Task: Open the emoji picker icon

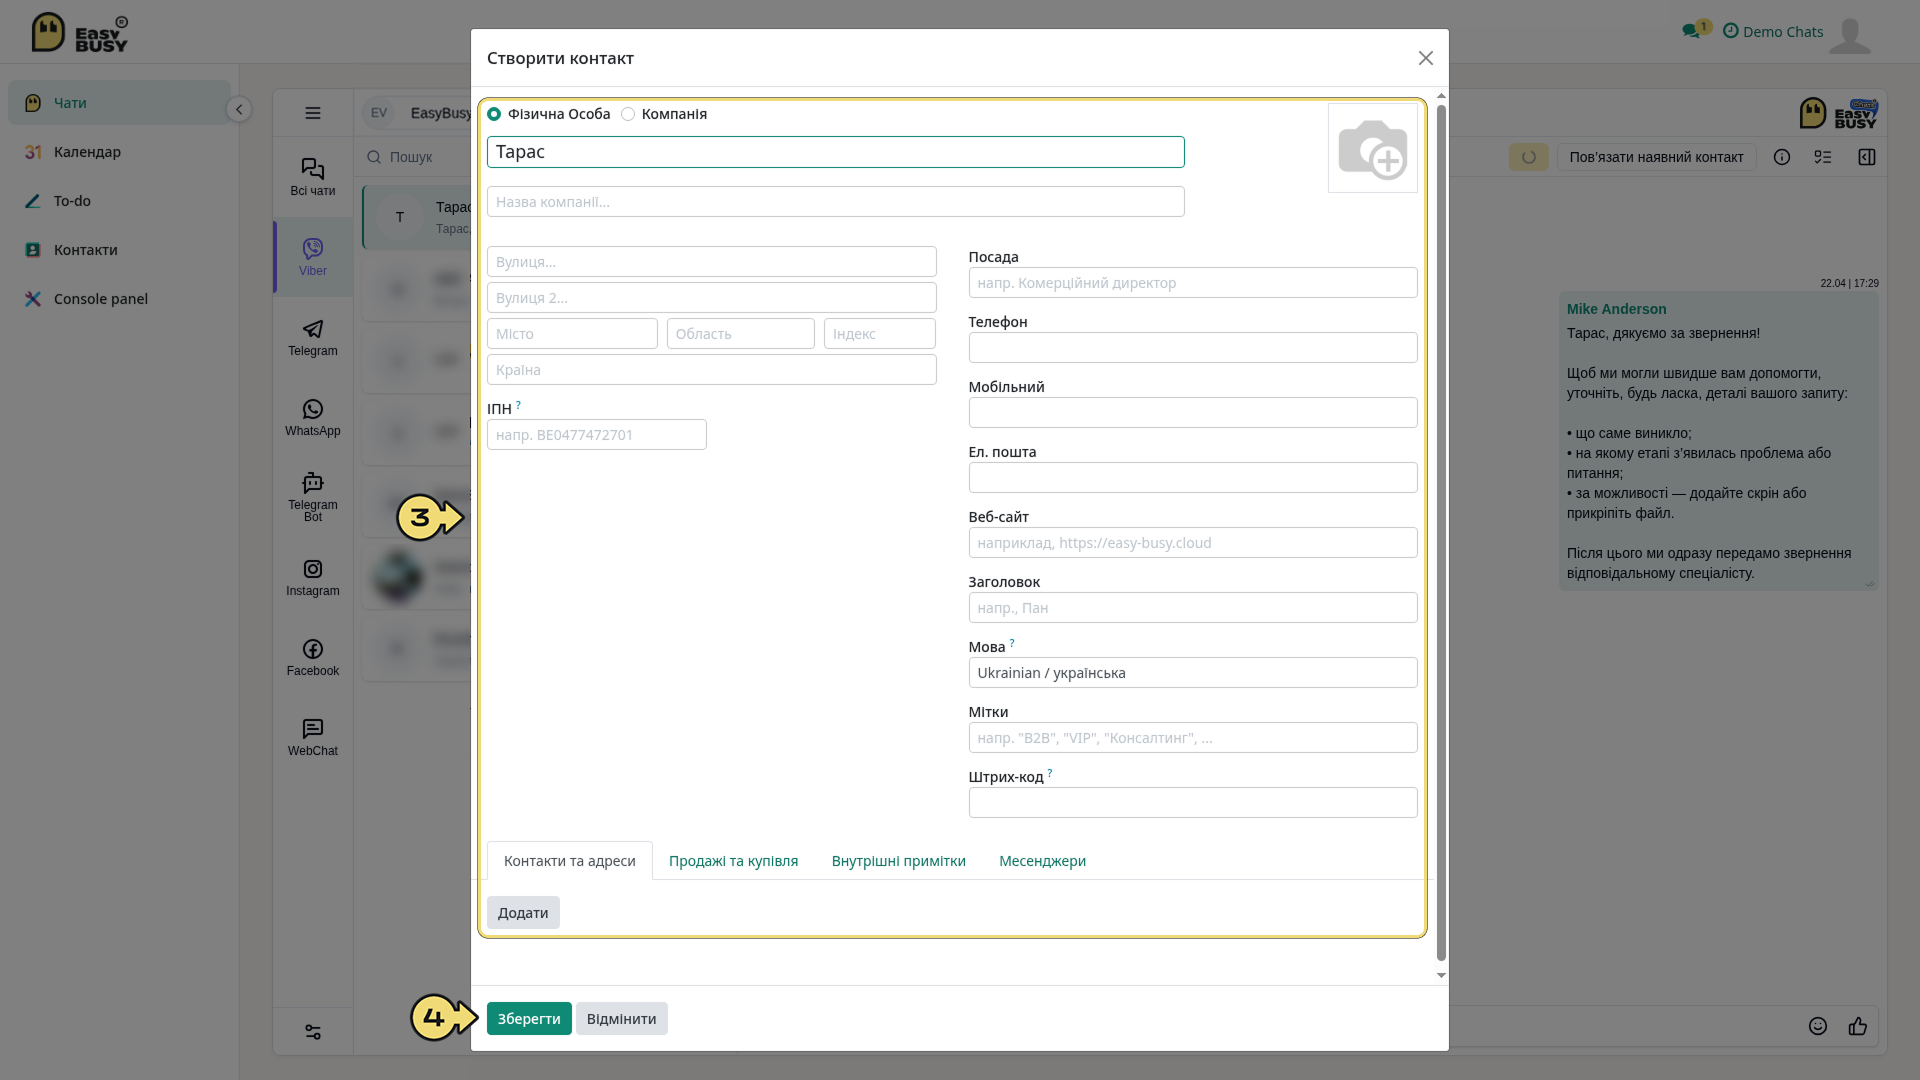Action: [1818, 1026]
